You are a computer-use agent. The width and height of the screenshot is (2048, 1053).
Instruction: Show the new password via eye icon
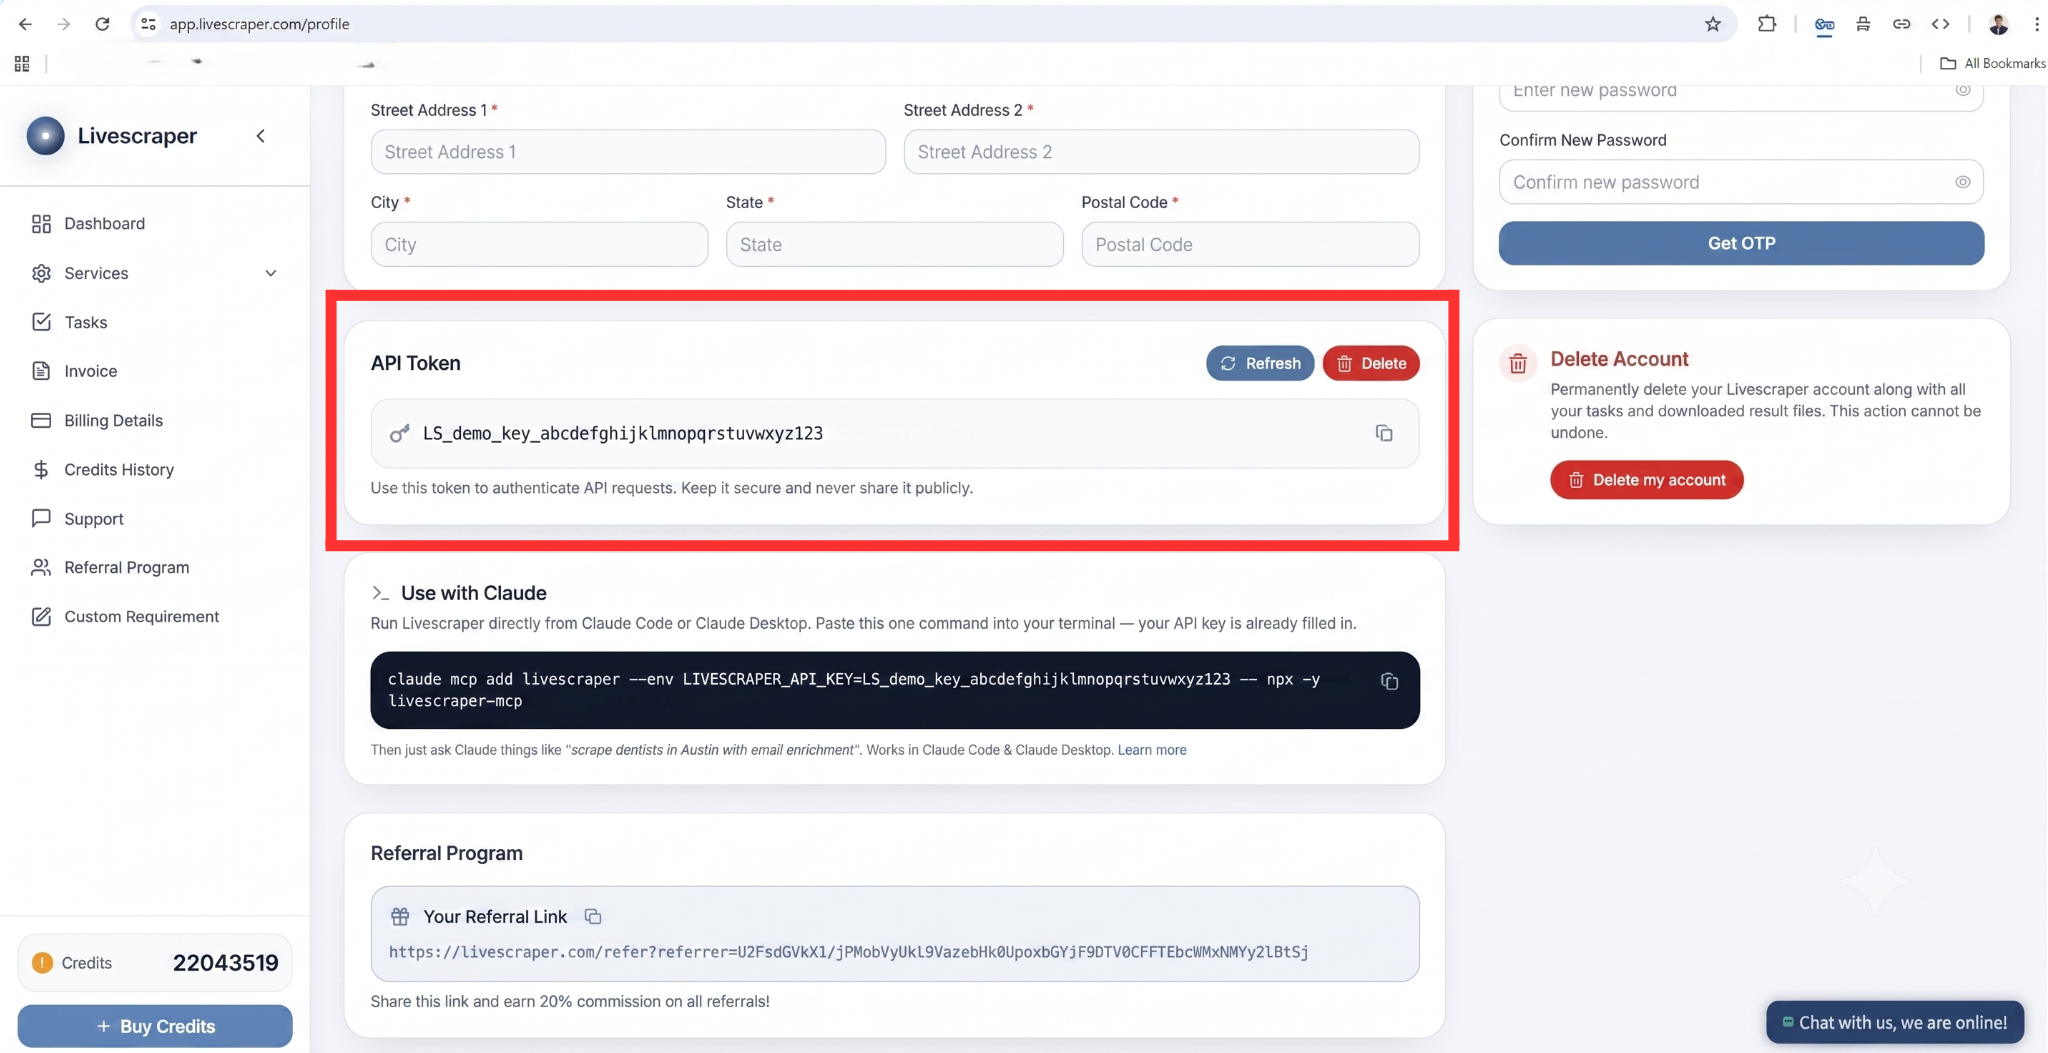click(x=1963, y=90)
